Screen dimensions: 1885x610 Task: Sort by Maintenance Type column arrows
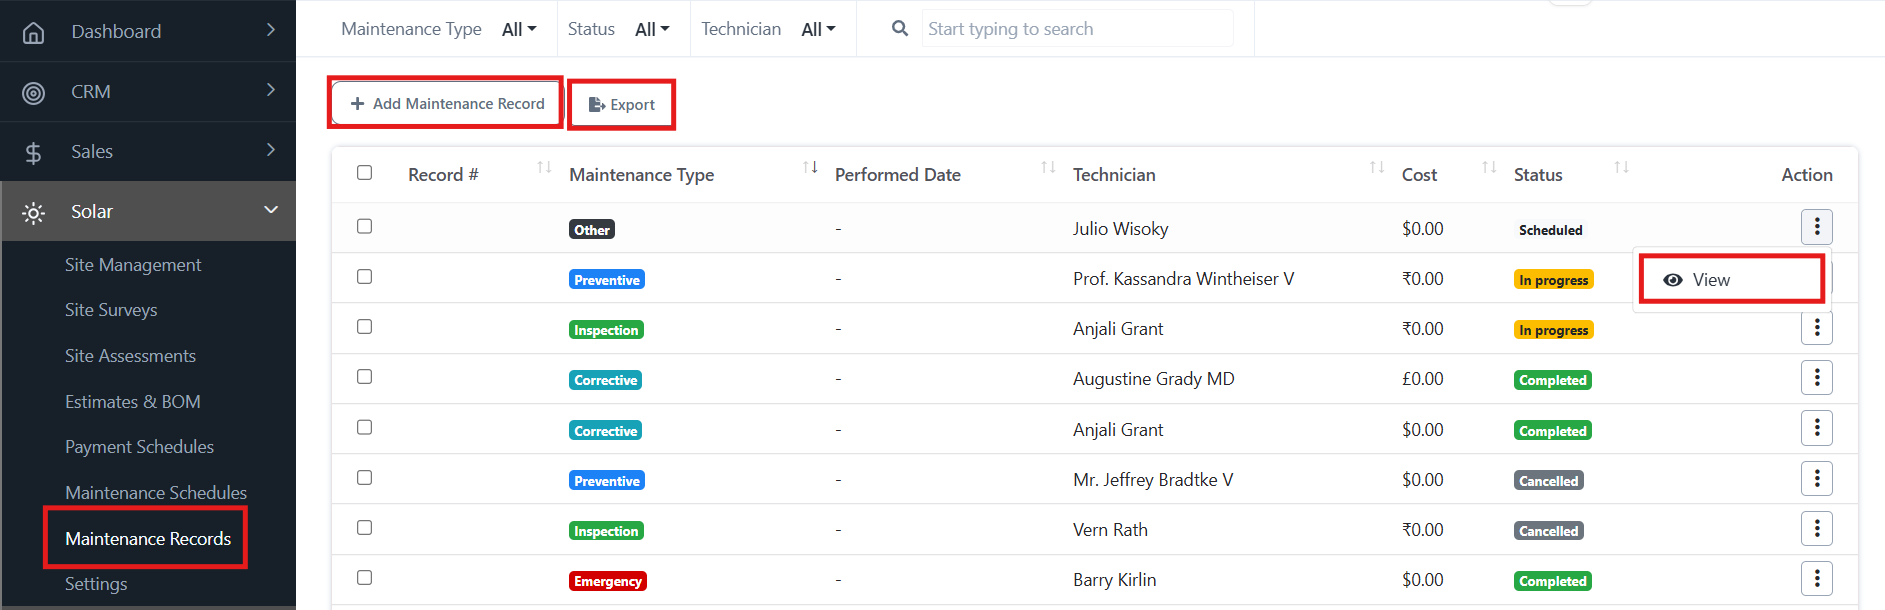810,168
